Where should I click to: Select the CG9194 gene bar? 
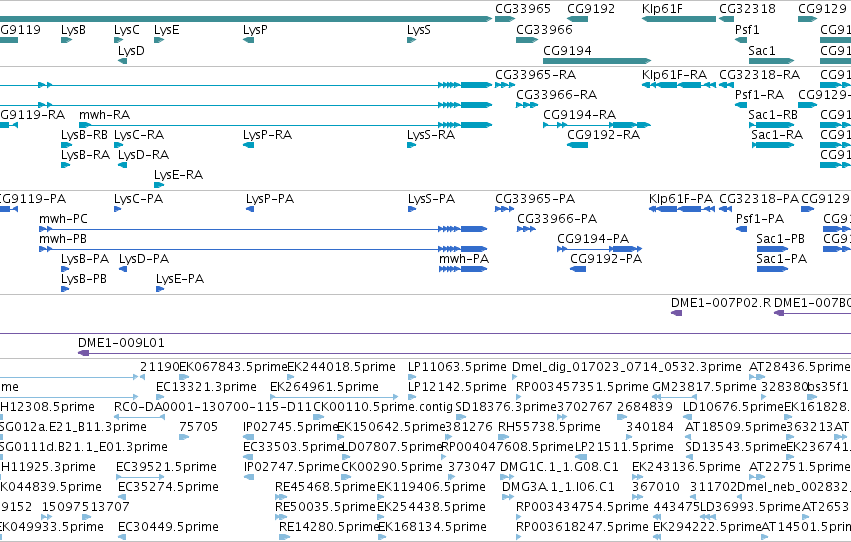click(596, 61)
